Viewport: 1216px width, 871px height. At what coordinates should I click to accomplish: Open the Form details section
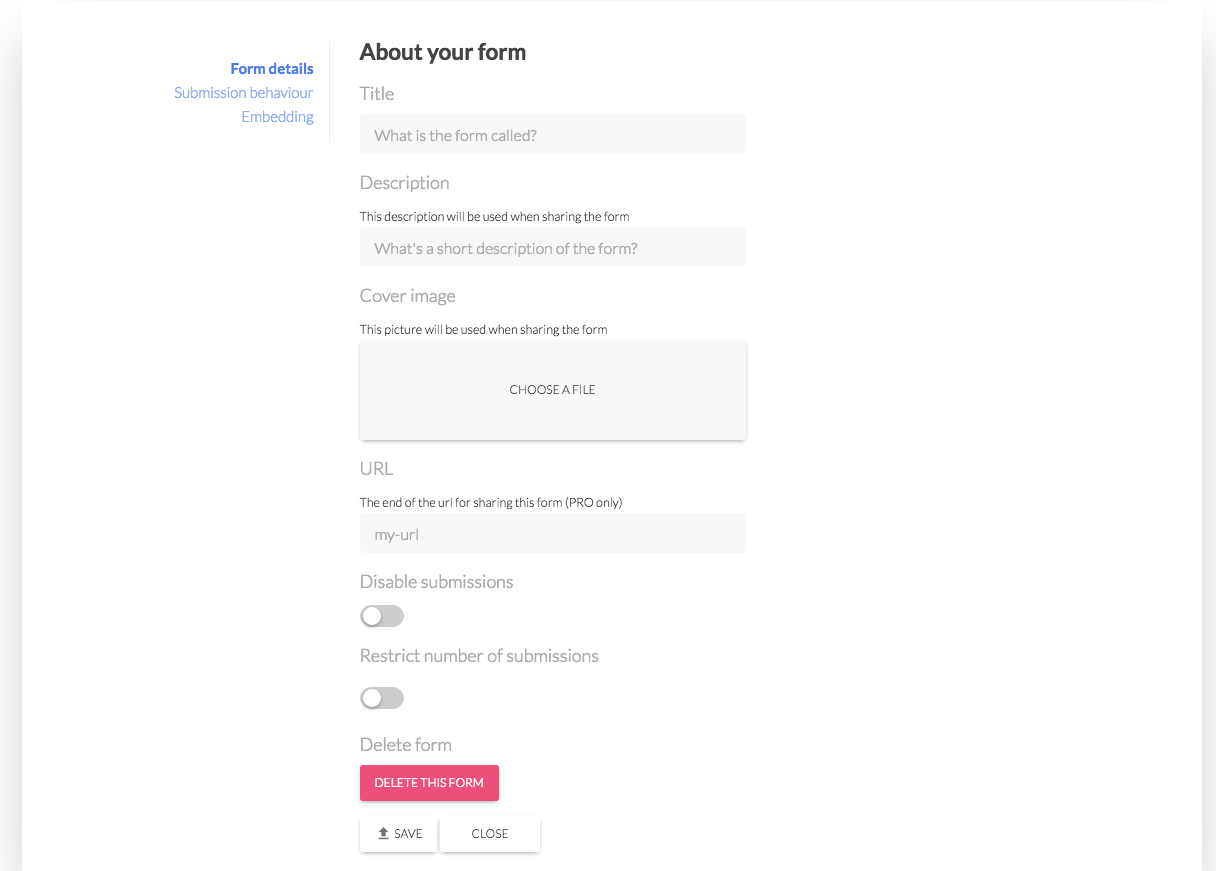point(272,69)
